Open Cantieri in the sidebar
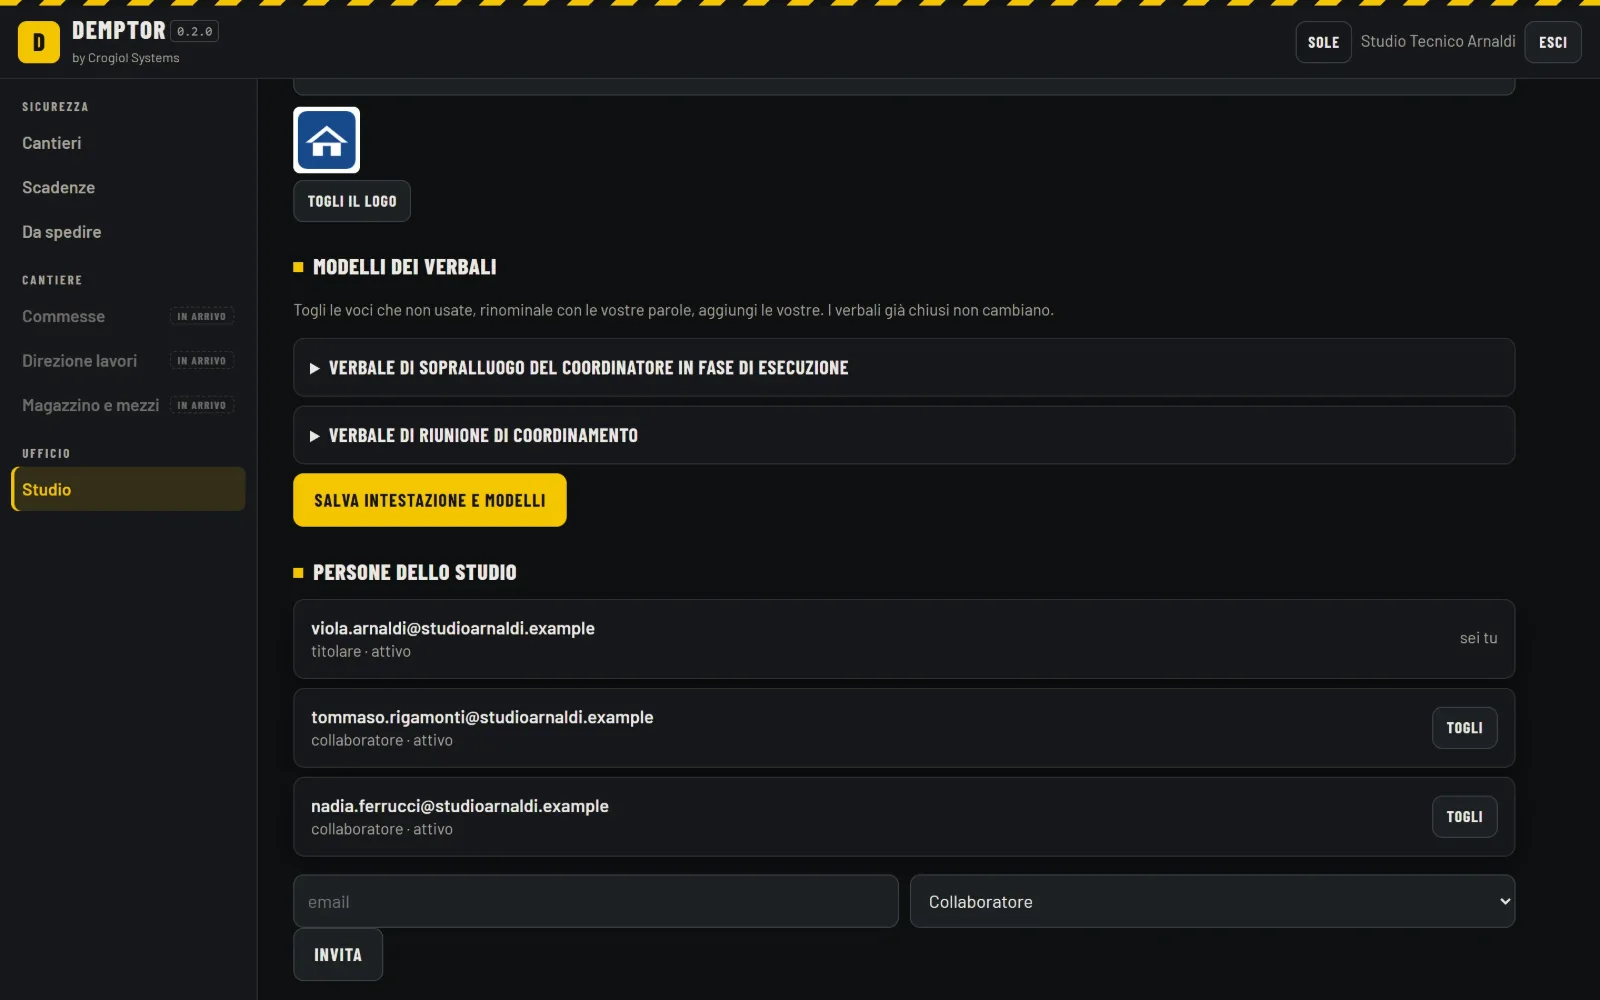This screenshot has height=1000, width=1600. pos(128,143)
